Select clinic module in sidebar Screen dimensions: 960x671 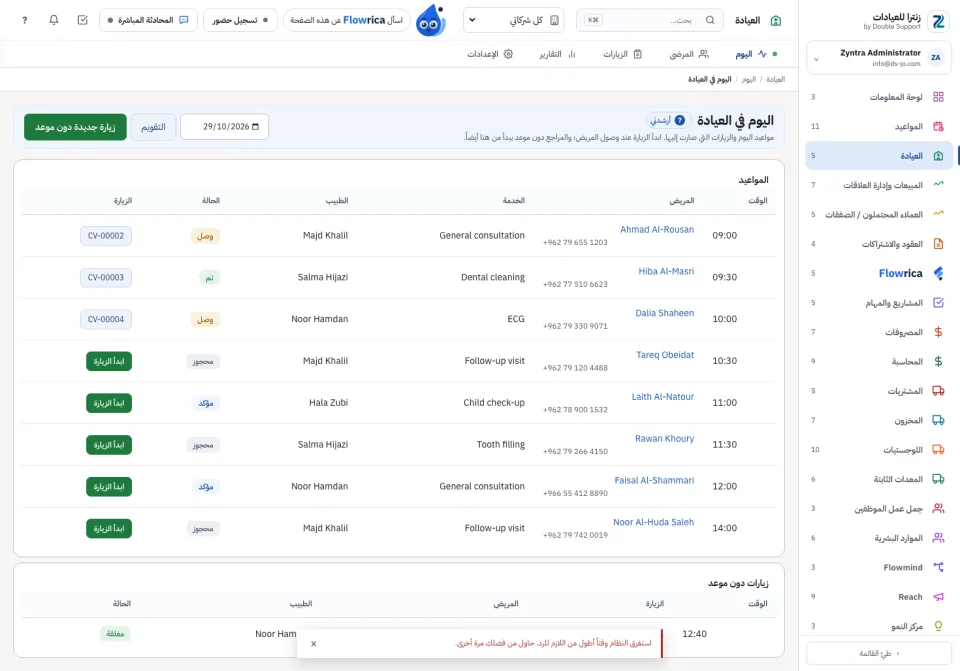point(879,156)
